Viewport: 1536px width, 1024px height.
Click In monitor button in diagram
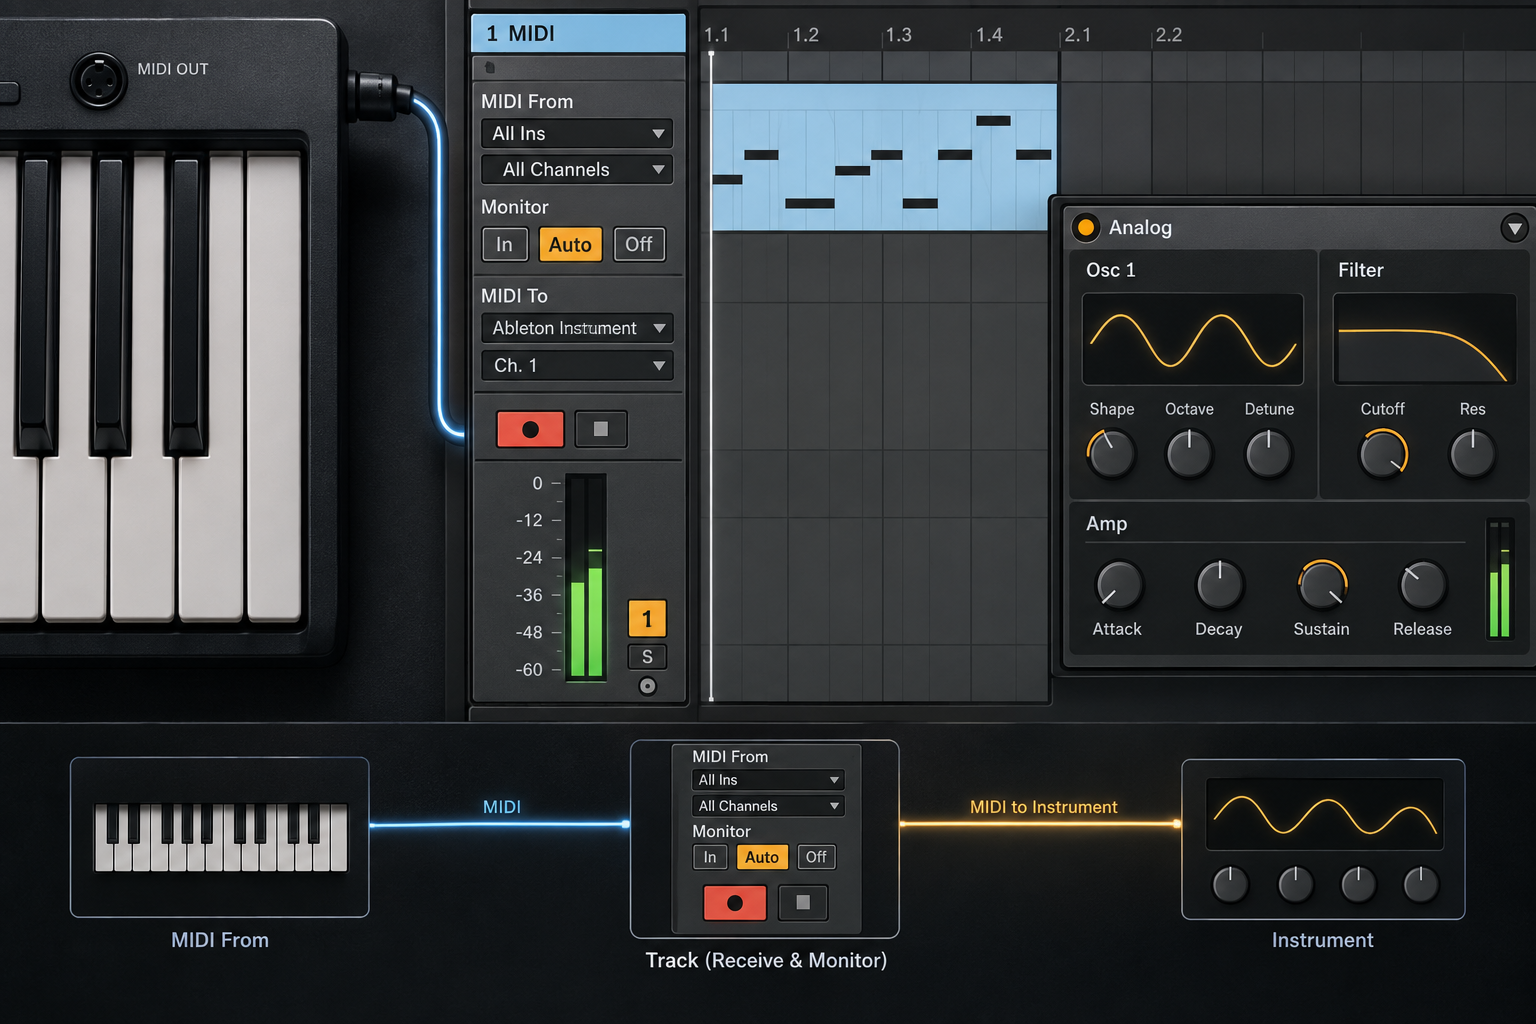710,857
